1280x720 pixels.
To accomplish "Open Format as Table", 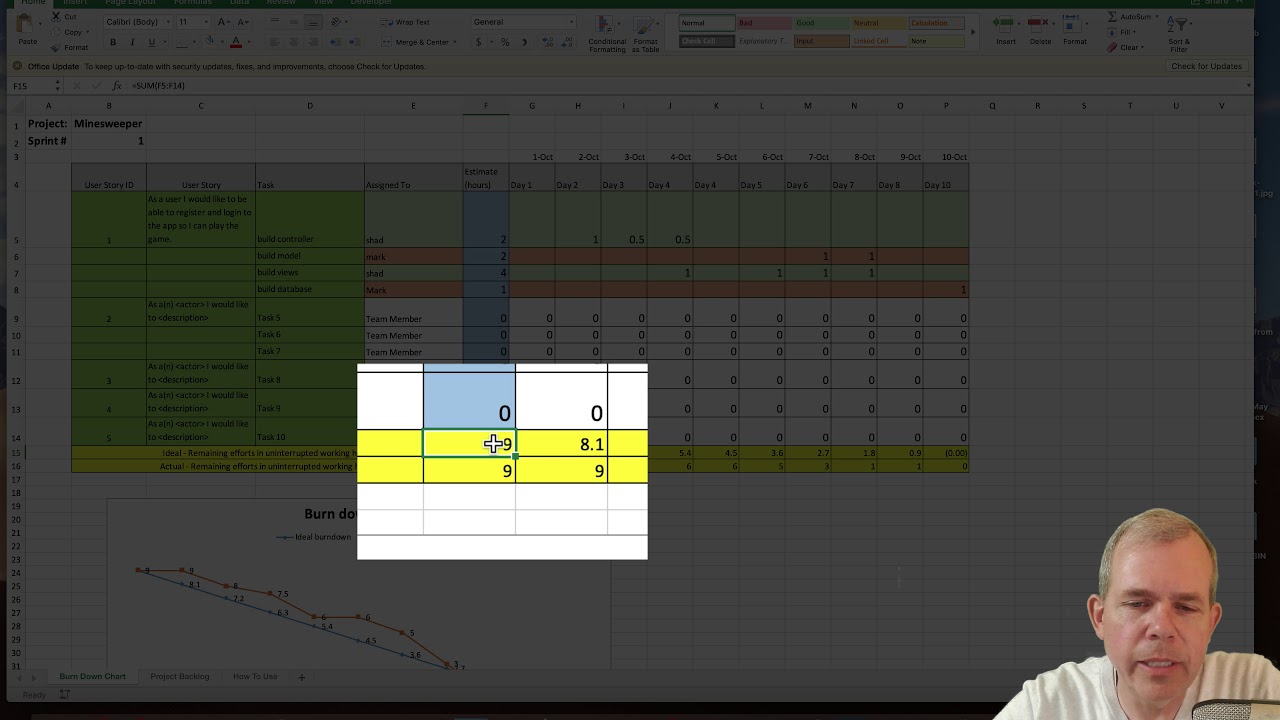I will pos(645,33).
